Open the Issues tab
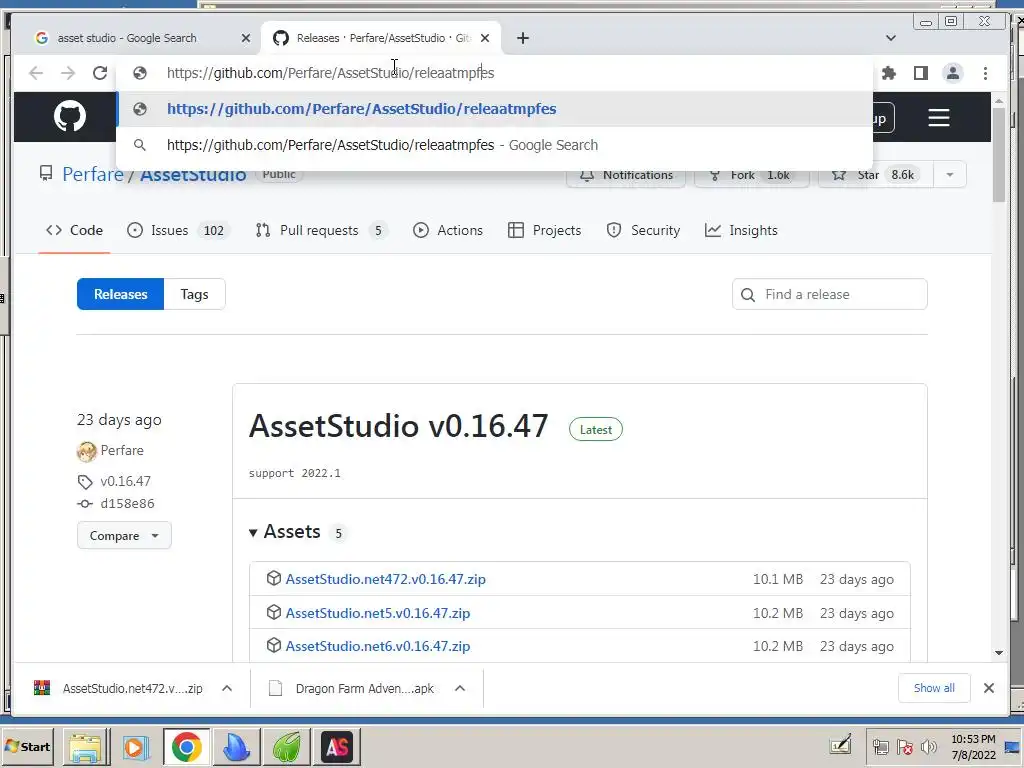1024x768 pixels. point(178,231)
